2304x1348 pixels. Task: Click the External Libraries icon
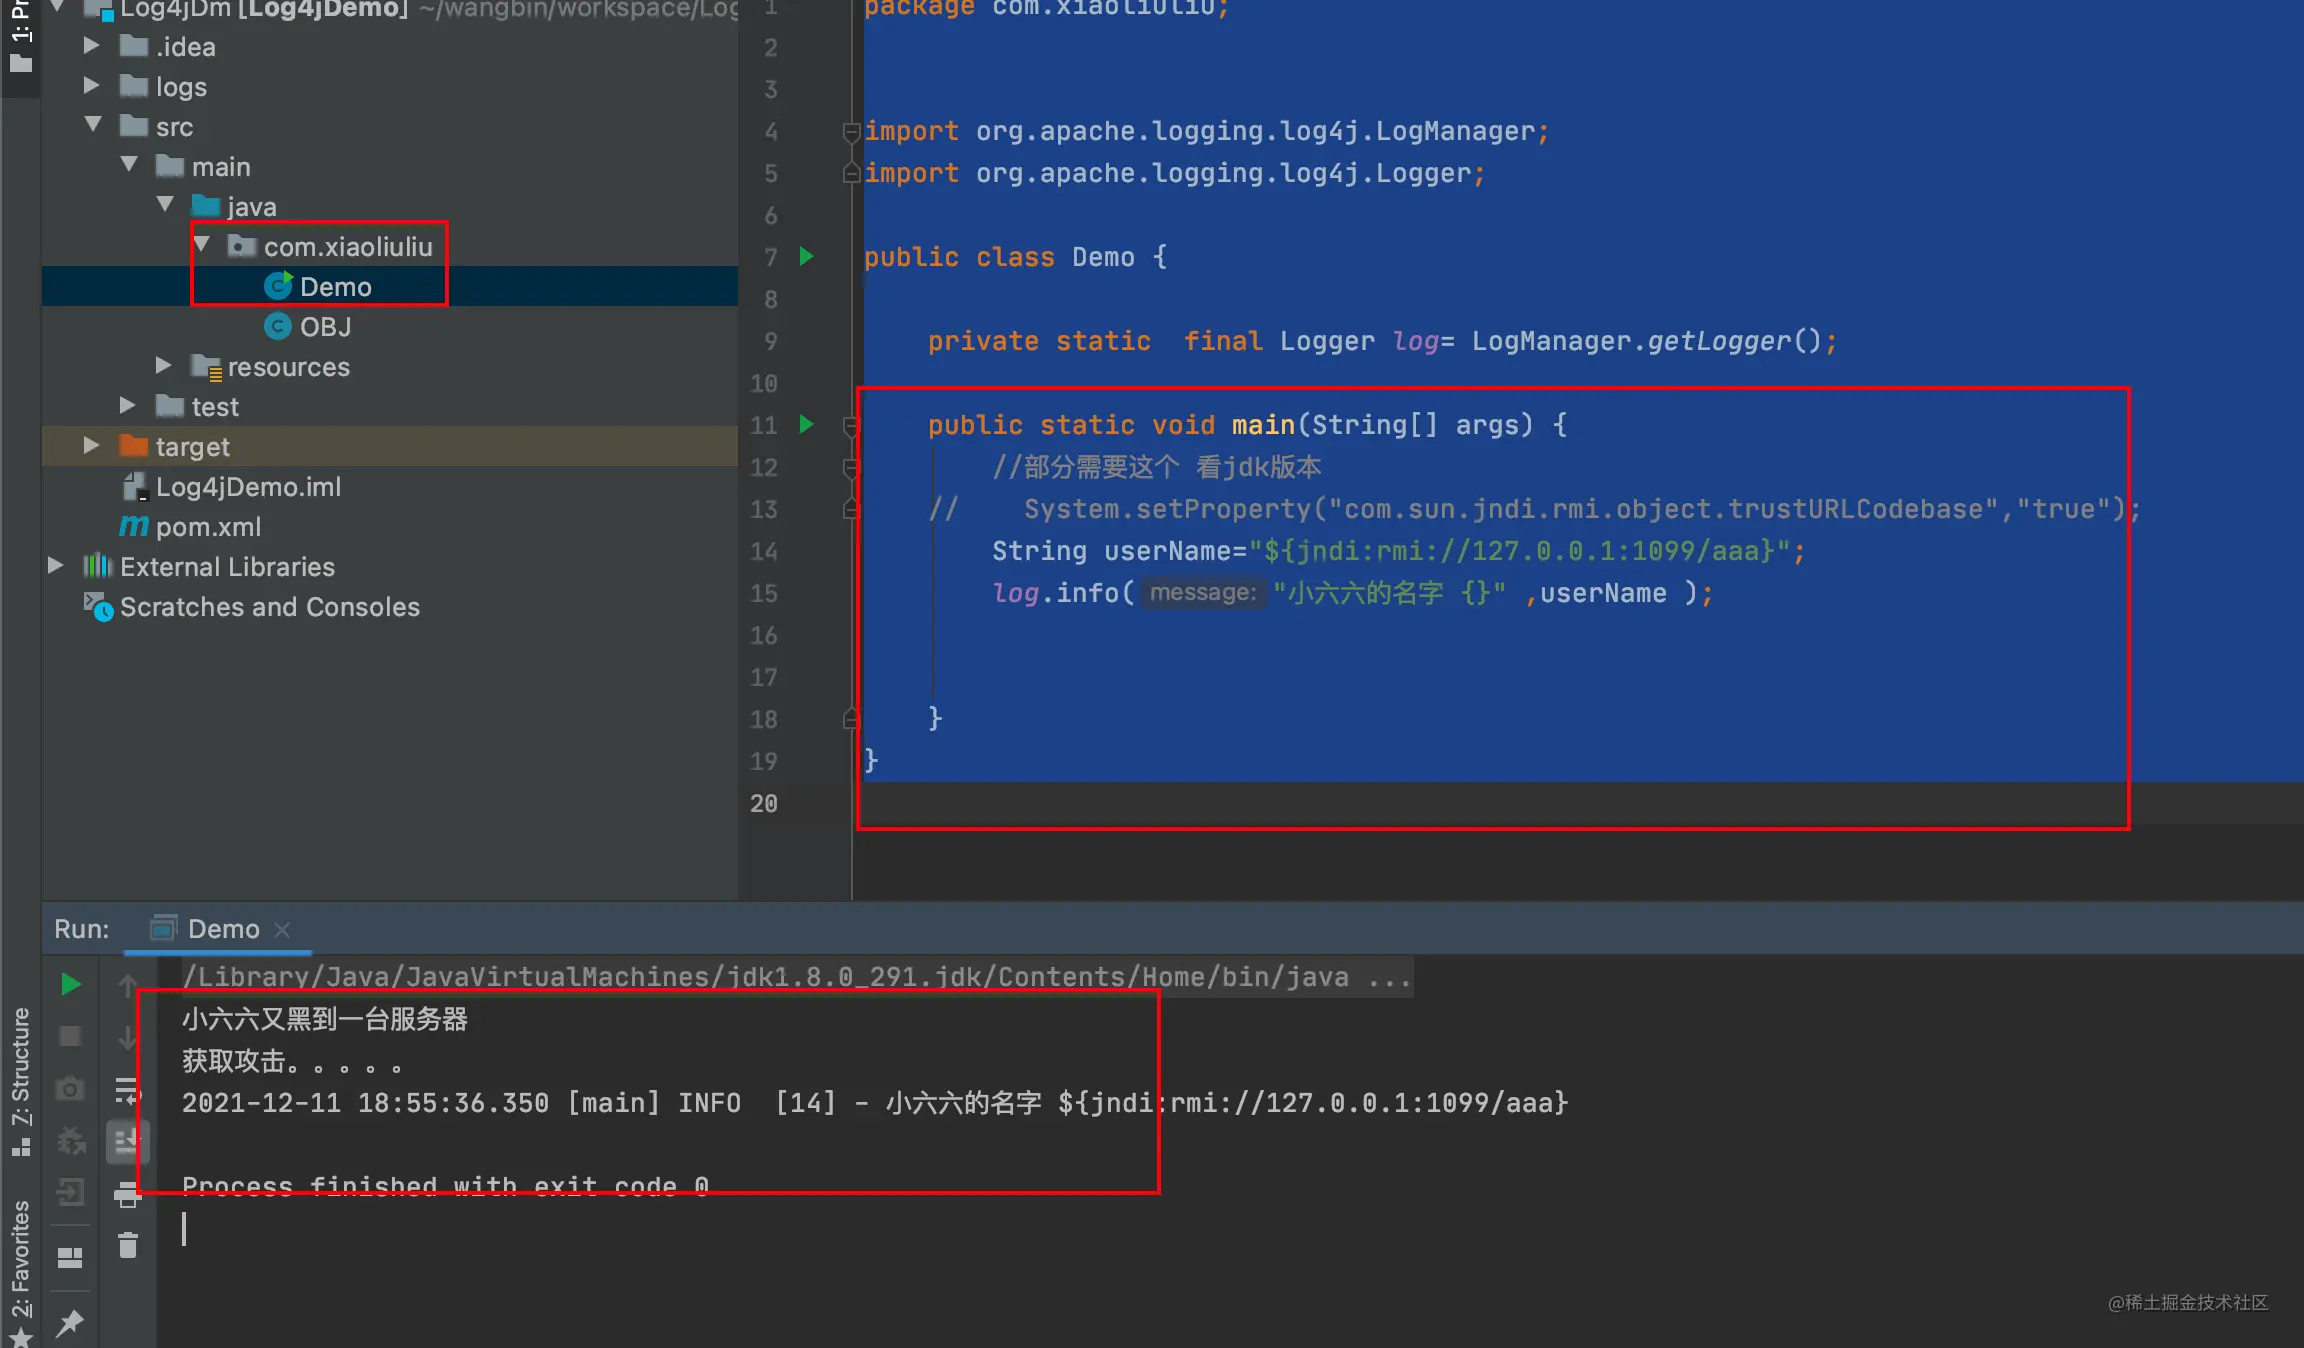coord(97,567)
